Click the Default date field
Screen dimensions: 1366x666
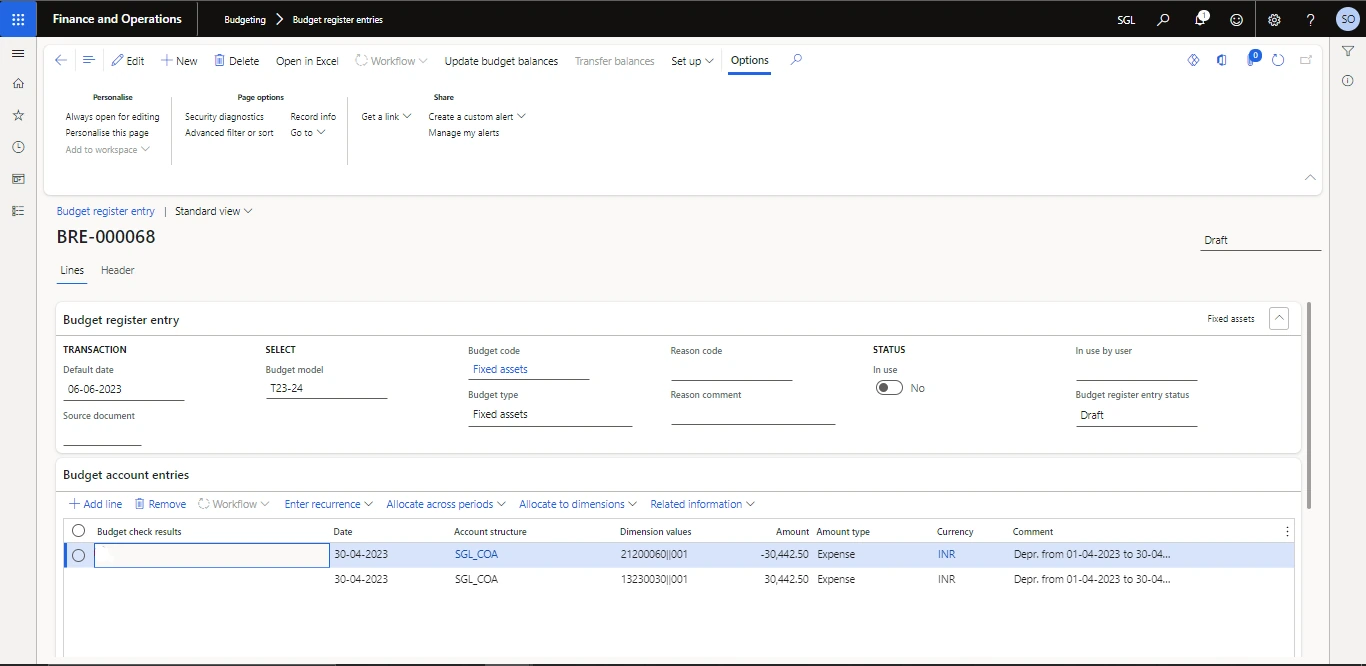coord(124,389)
